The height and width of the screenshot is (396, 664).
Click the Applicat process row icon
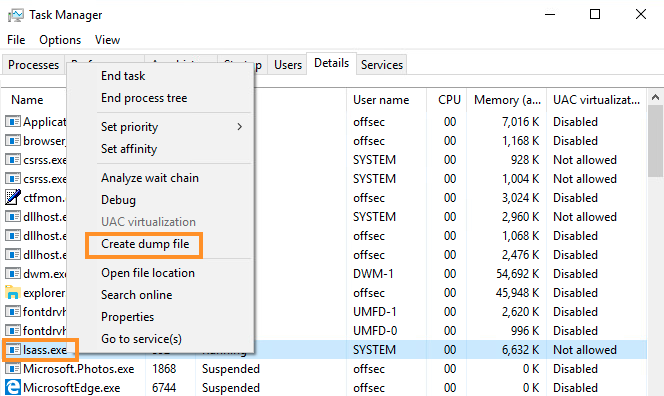13,122
